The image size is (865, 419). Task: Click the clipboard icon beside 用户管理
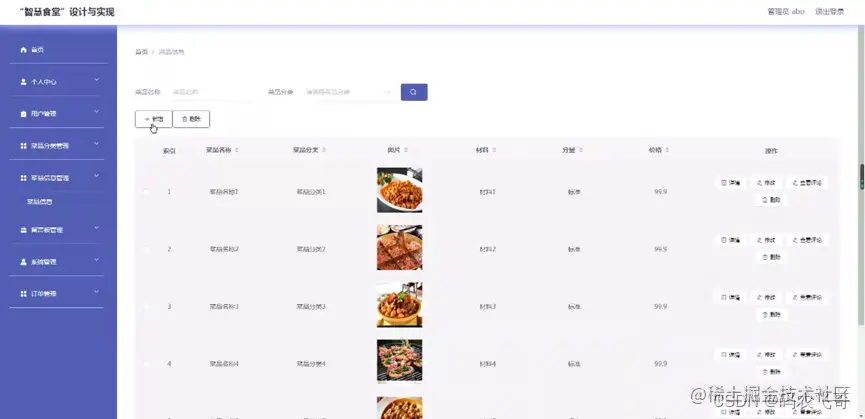click(23, 114)
